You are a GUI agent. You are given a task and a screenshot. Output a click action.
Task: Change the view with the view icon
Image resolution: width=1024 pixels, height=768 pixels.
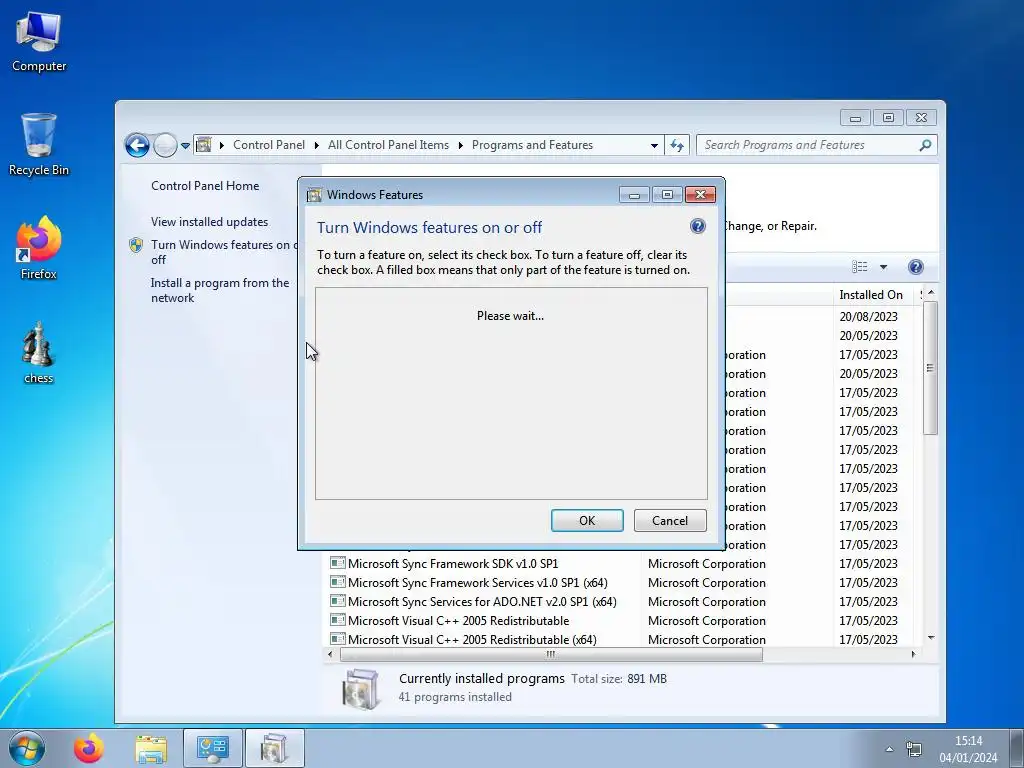pos(859,266)
